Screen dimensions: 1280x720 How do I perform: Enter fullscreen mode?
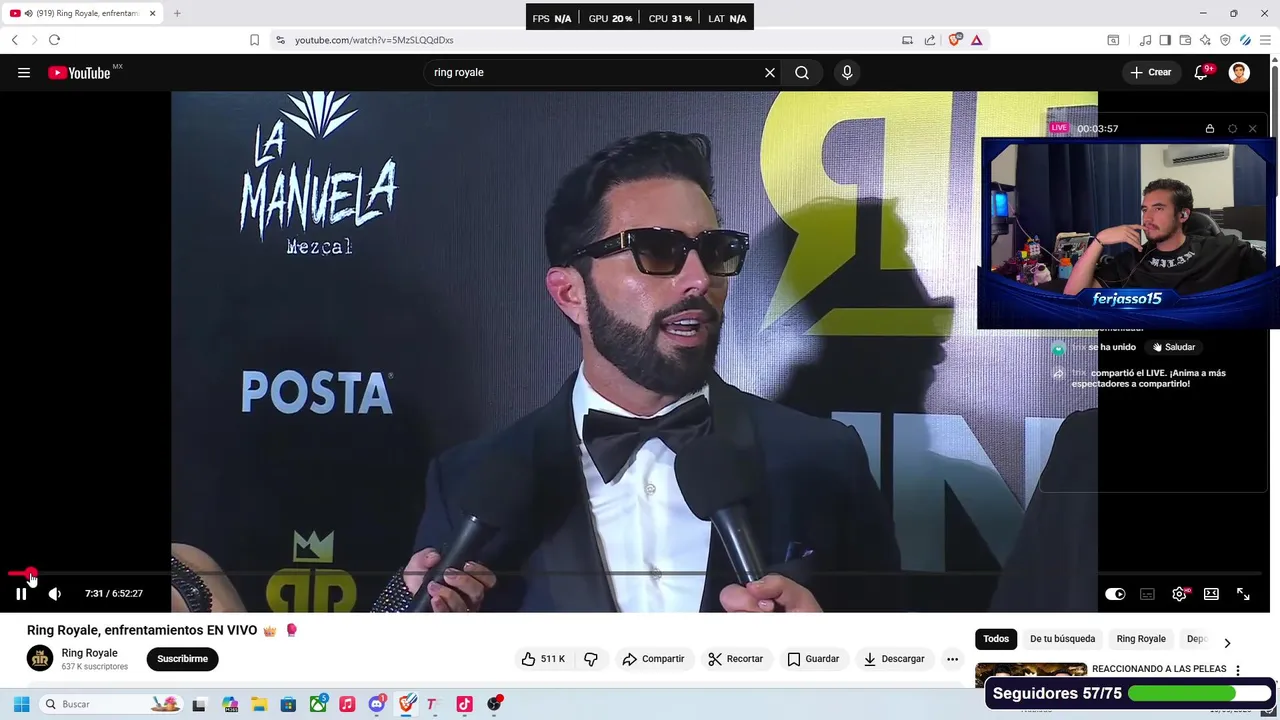(x=1243, y=594)
